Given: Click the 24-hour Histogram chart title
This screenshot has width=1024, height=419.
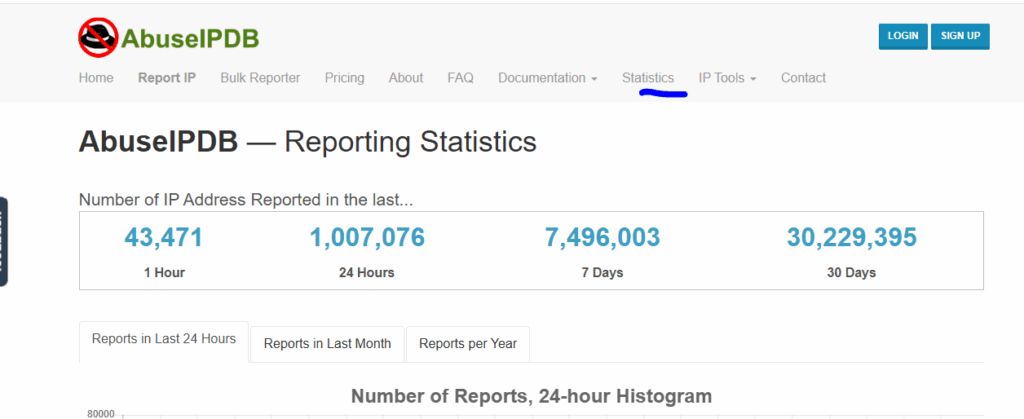Looking at the screenshot, I should click(531, 396).
